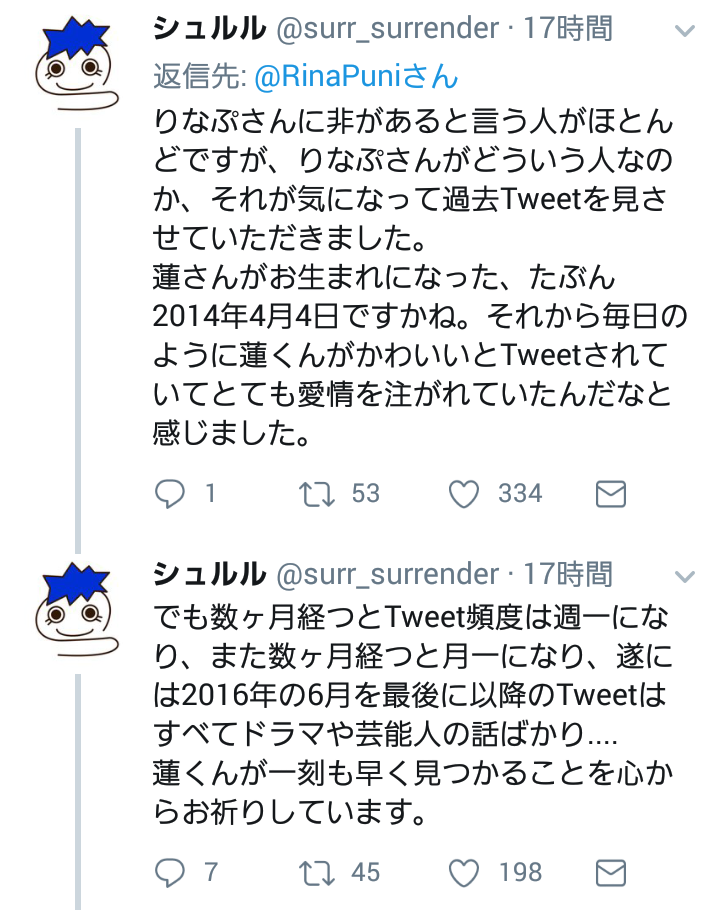The height and width of the screenshot is (910, 720).
Task: Like the first tweet
Action: pyautogui.click(x=463, y=492)
